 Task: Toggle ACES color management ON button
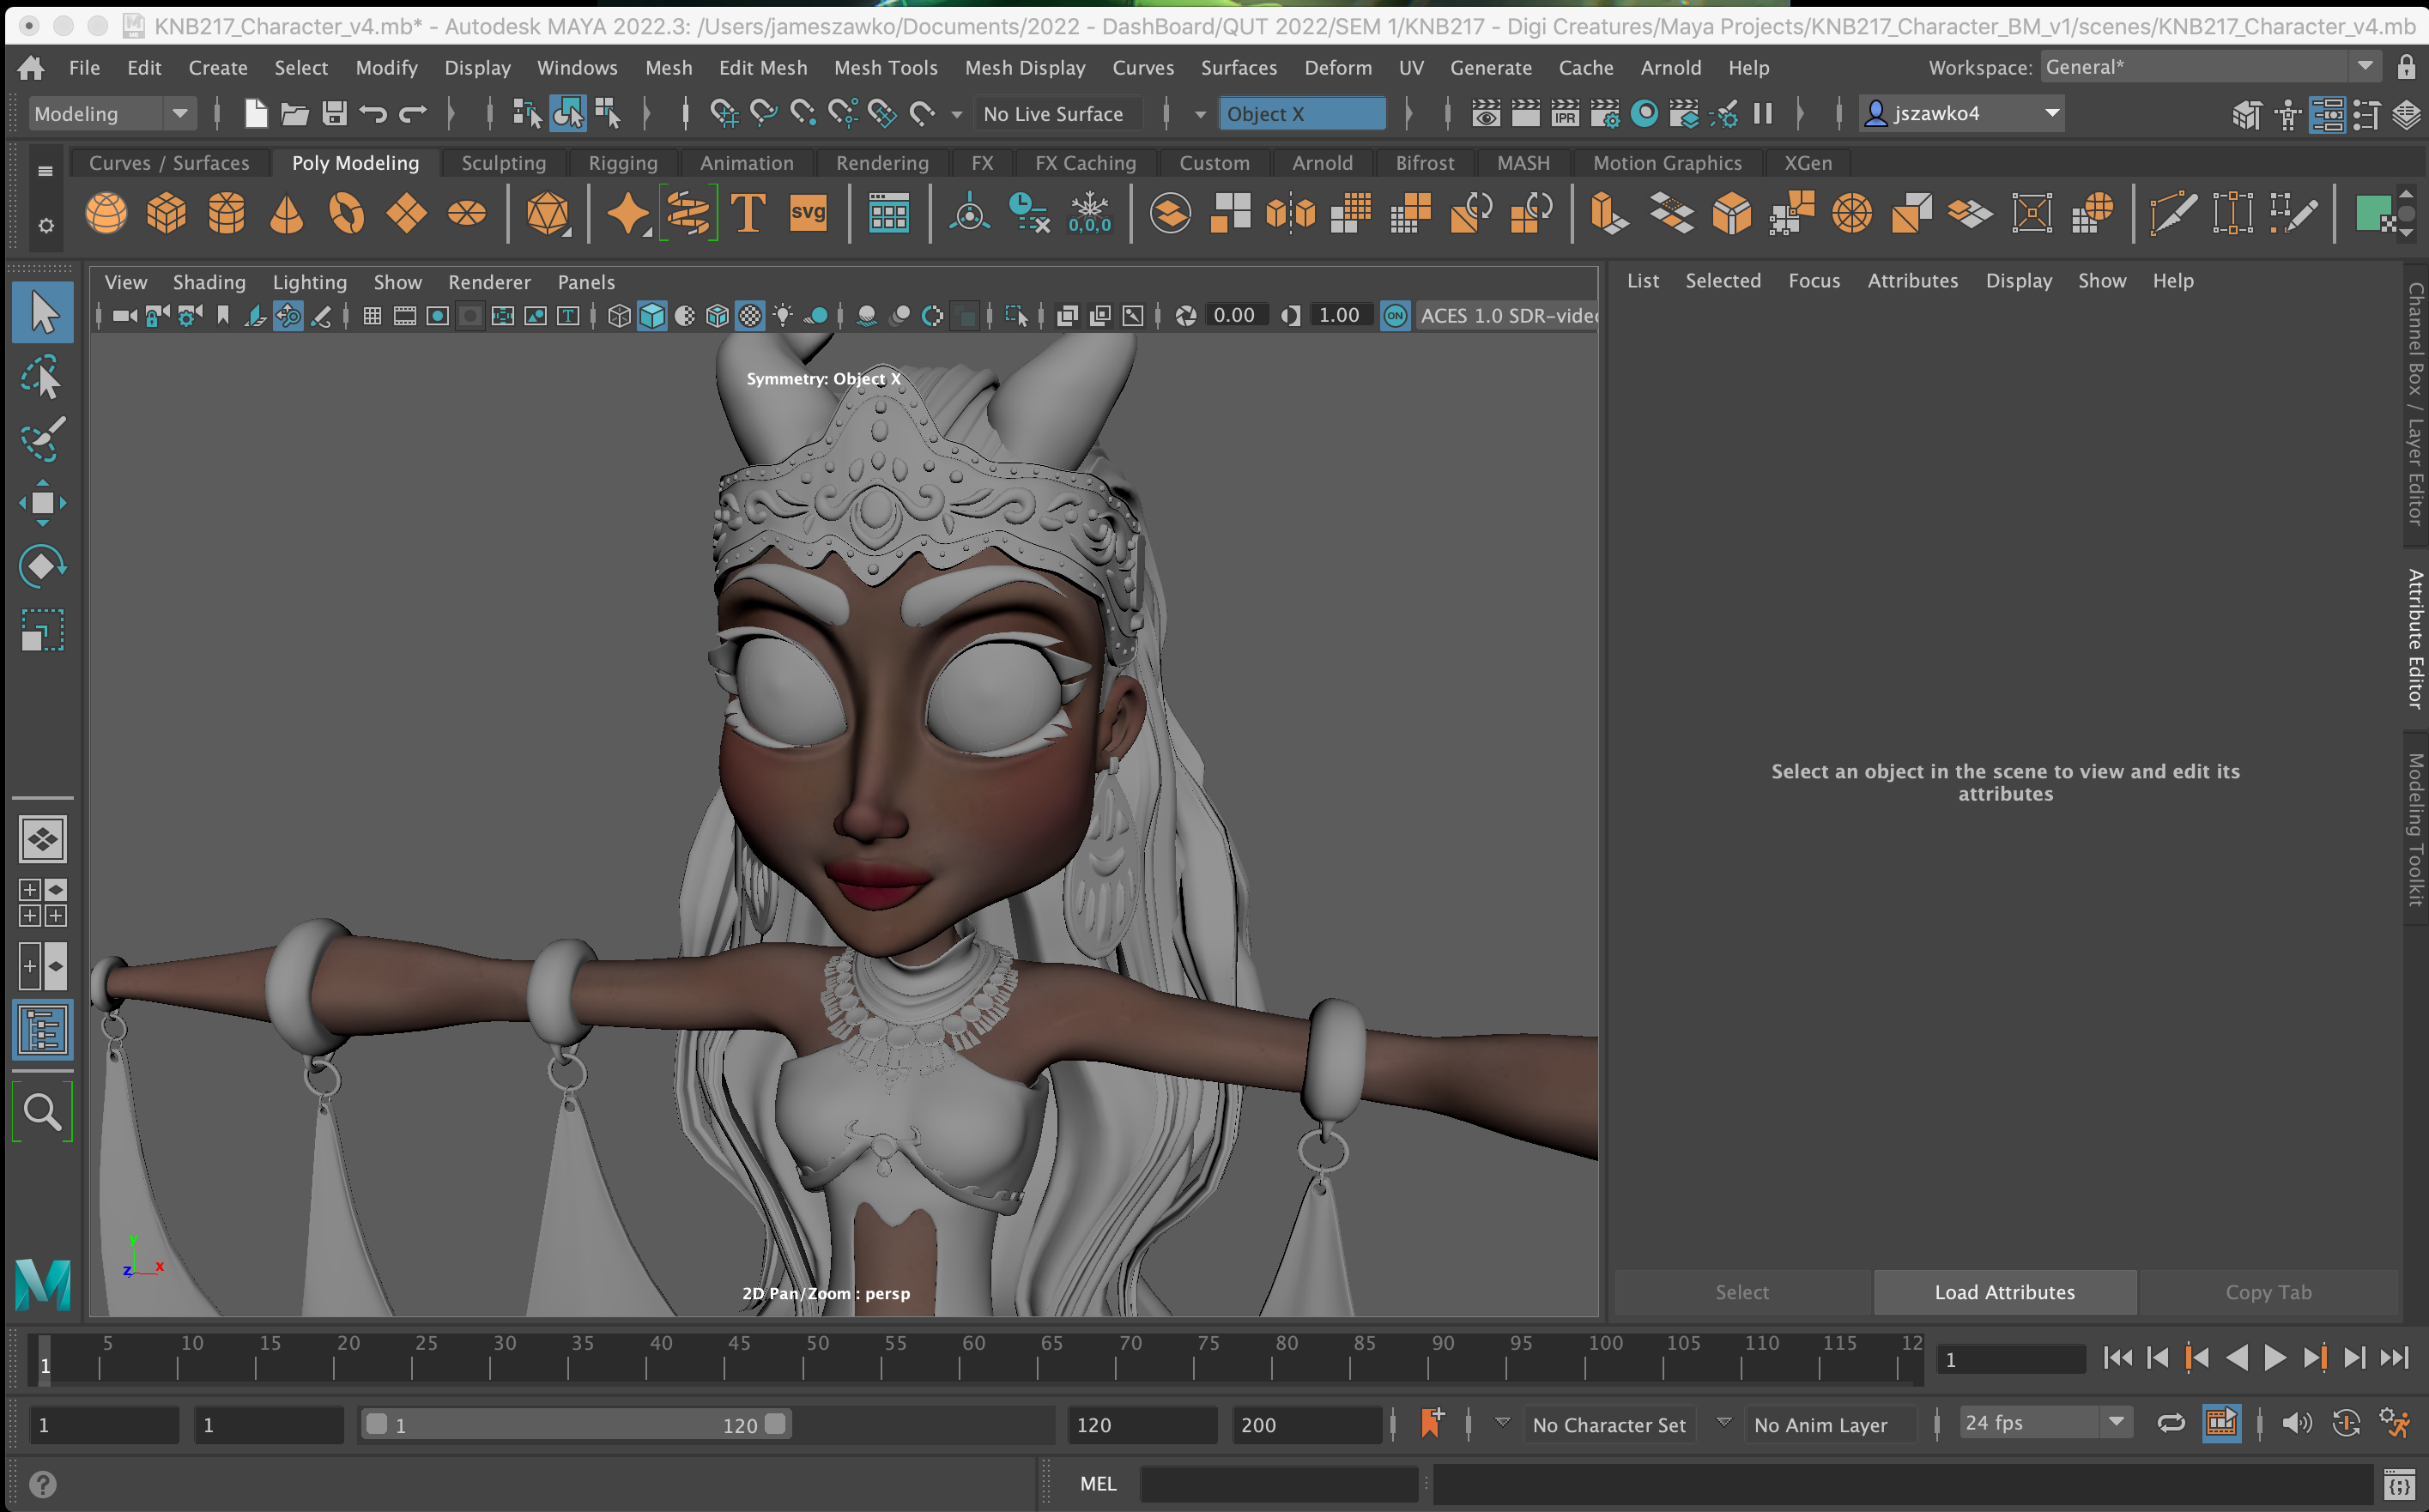1395,316
